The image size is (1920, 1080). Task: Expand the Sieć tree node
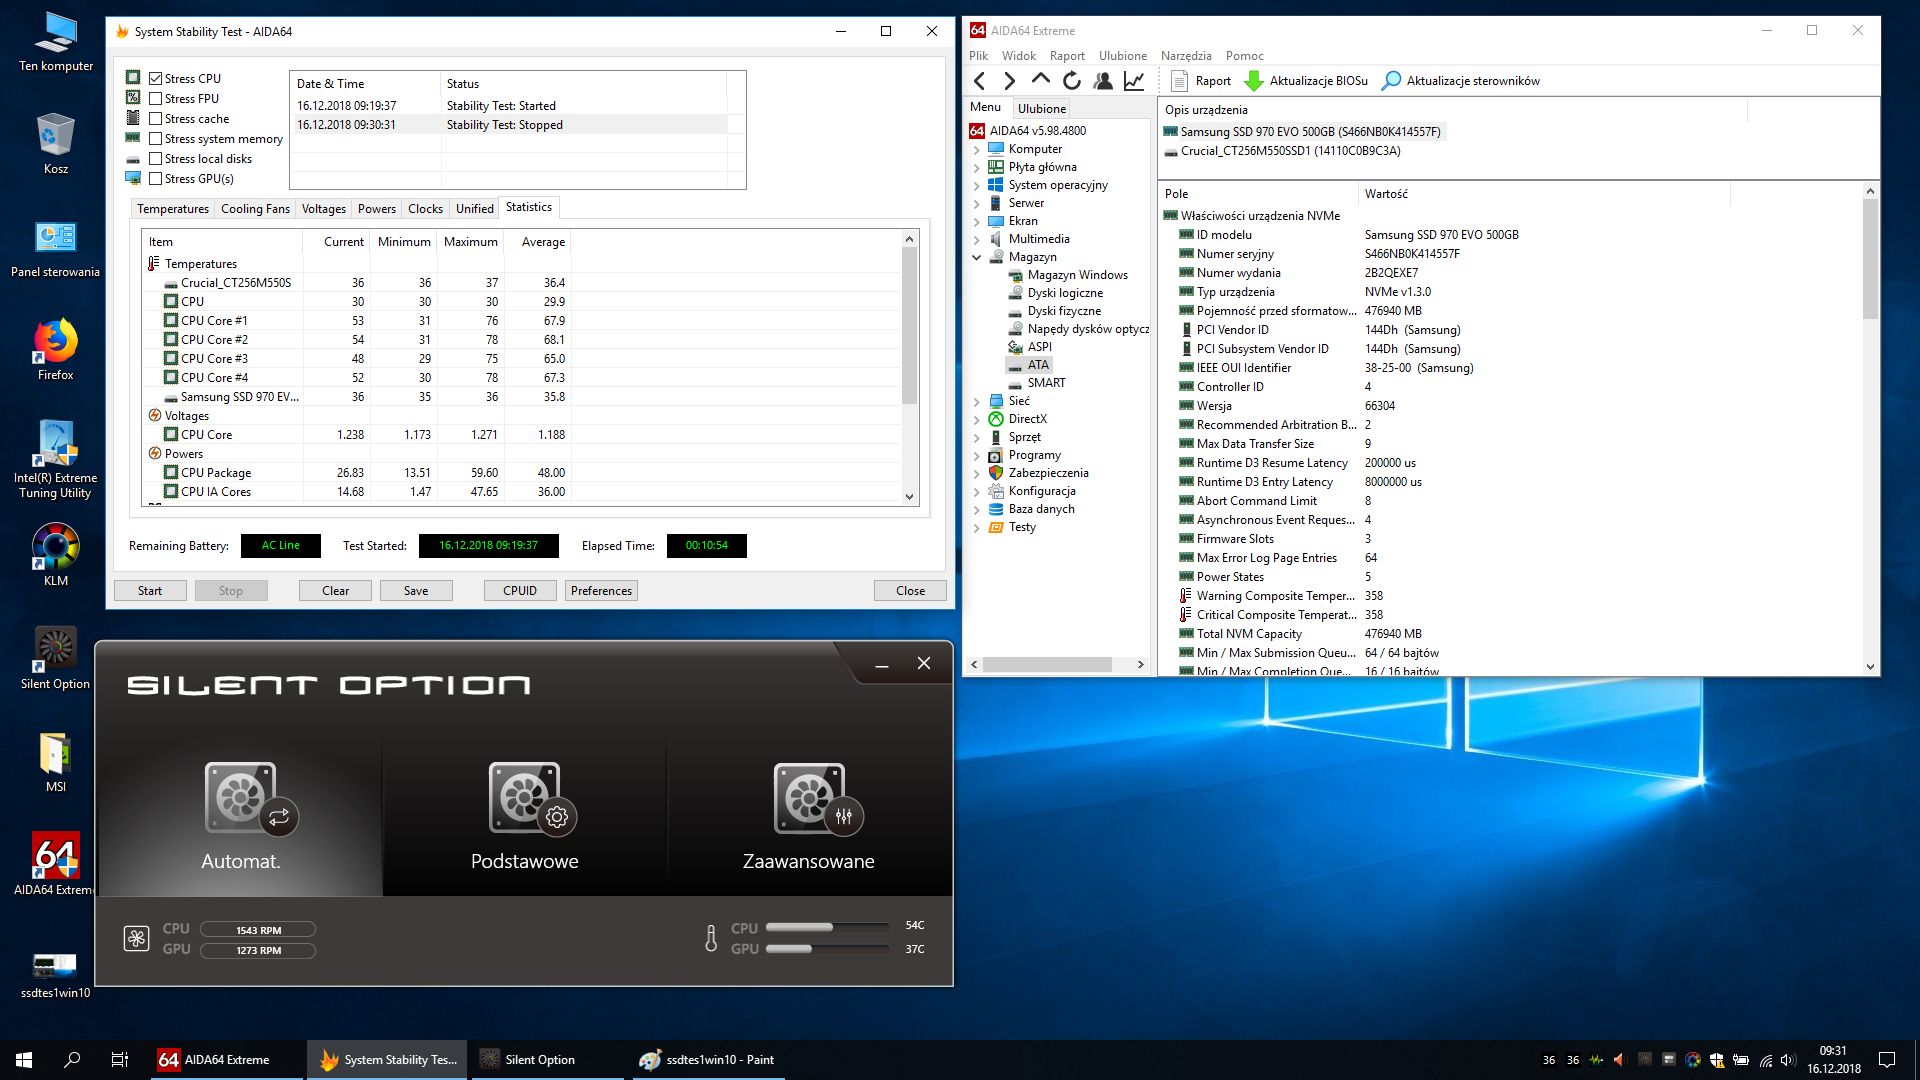pos(977,401)
